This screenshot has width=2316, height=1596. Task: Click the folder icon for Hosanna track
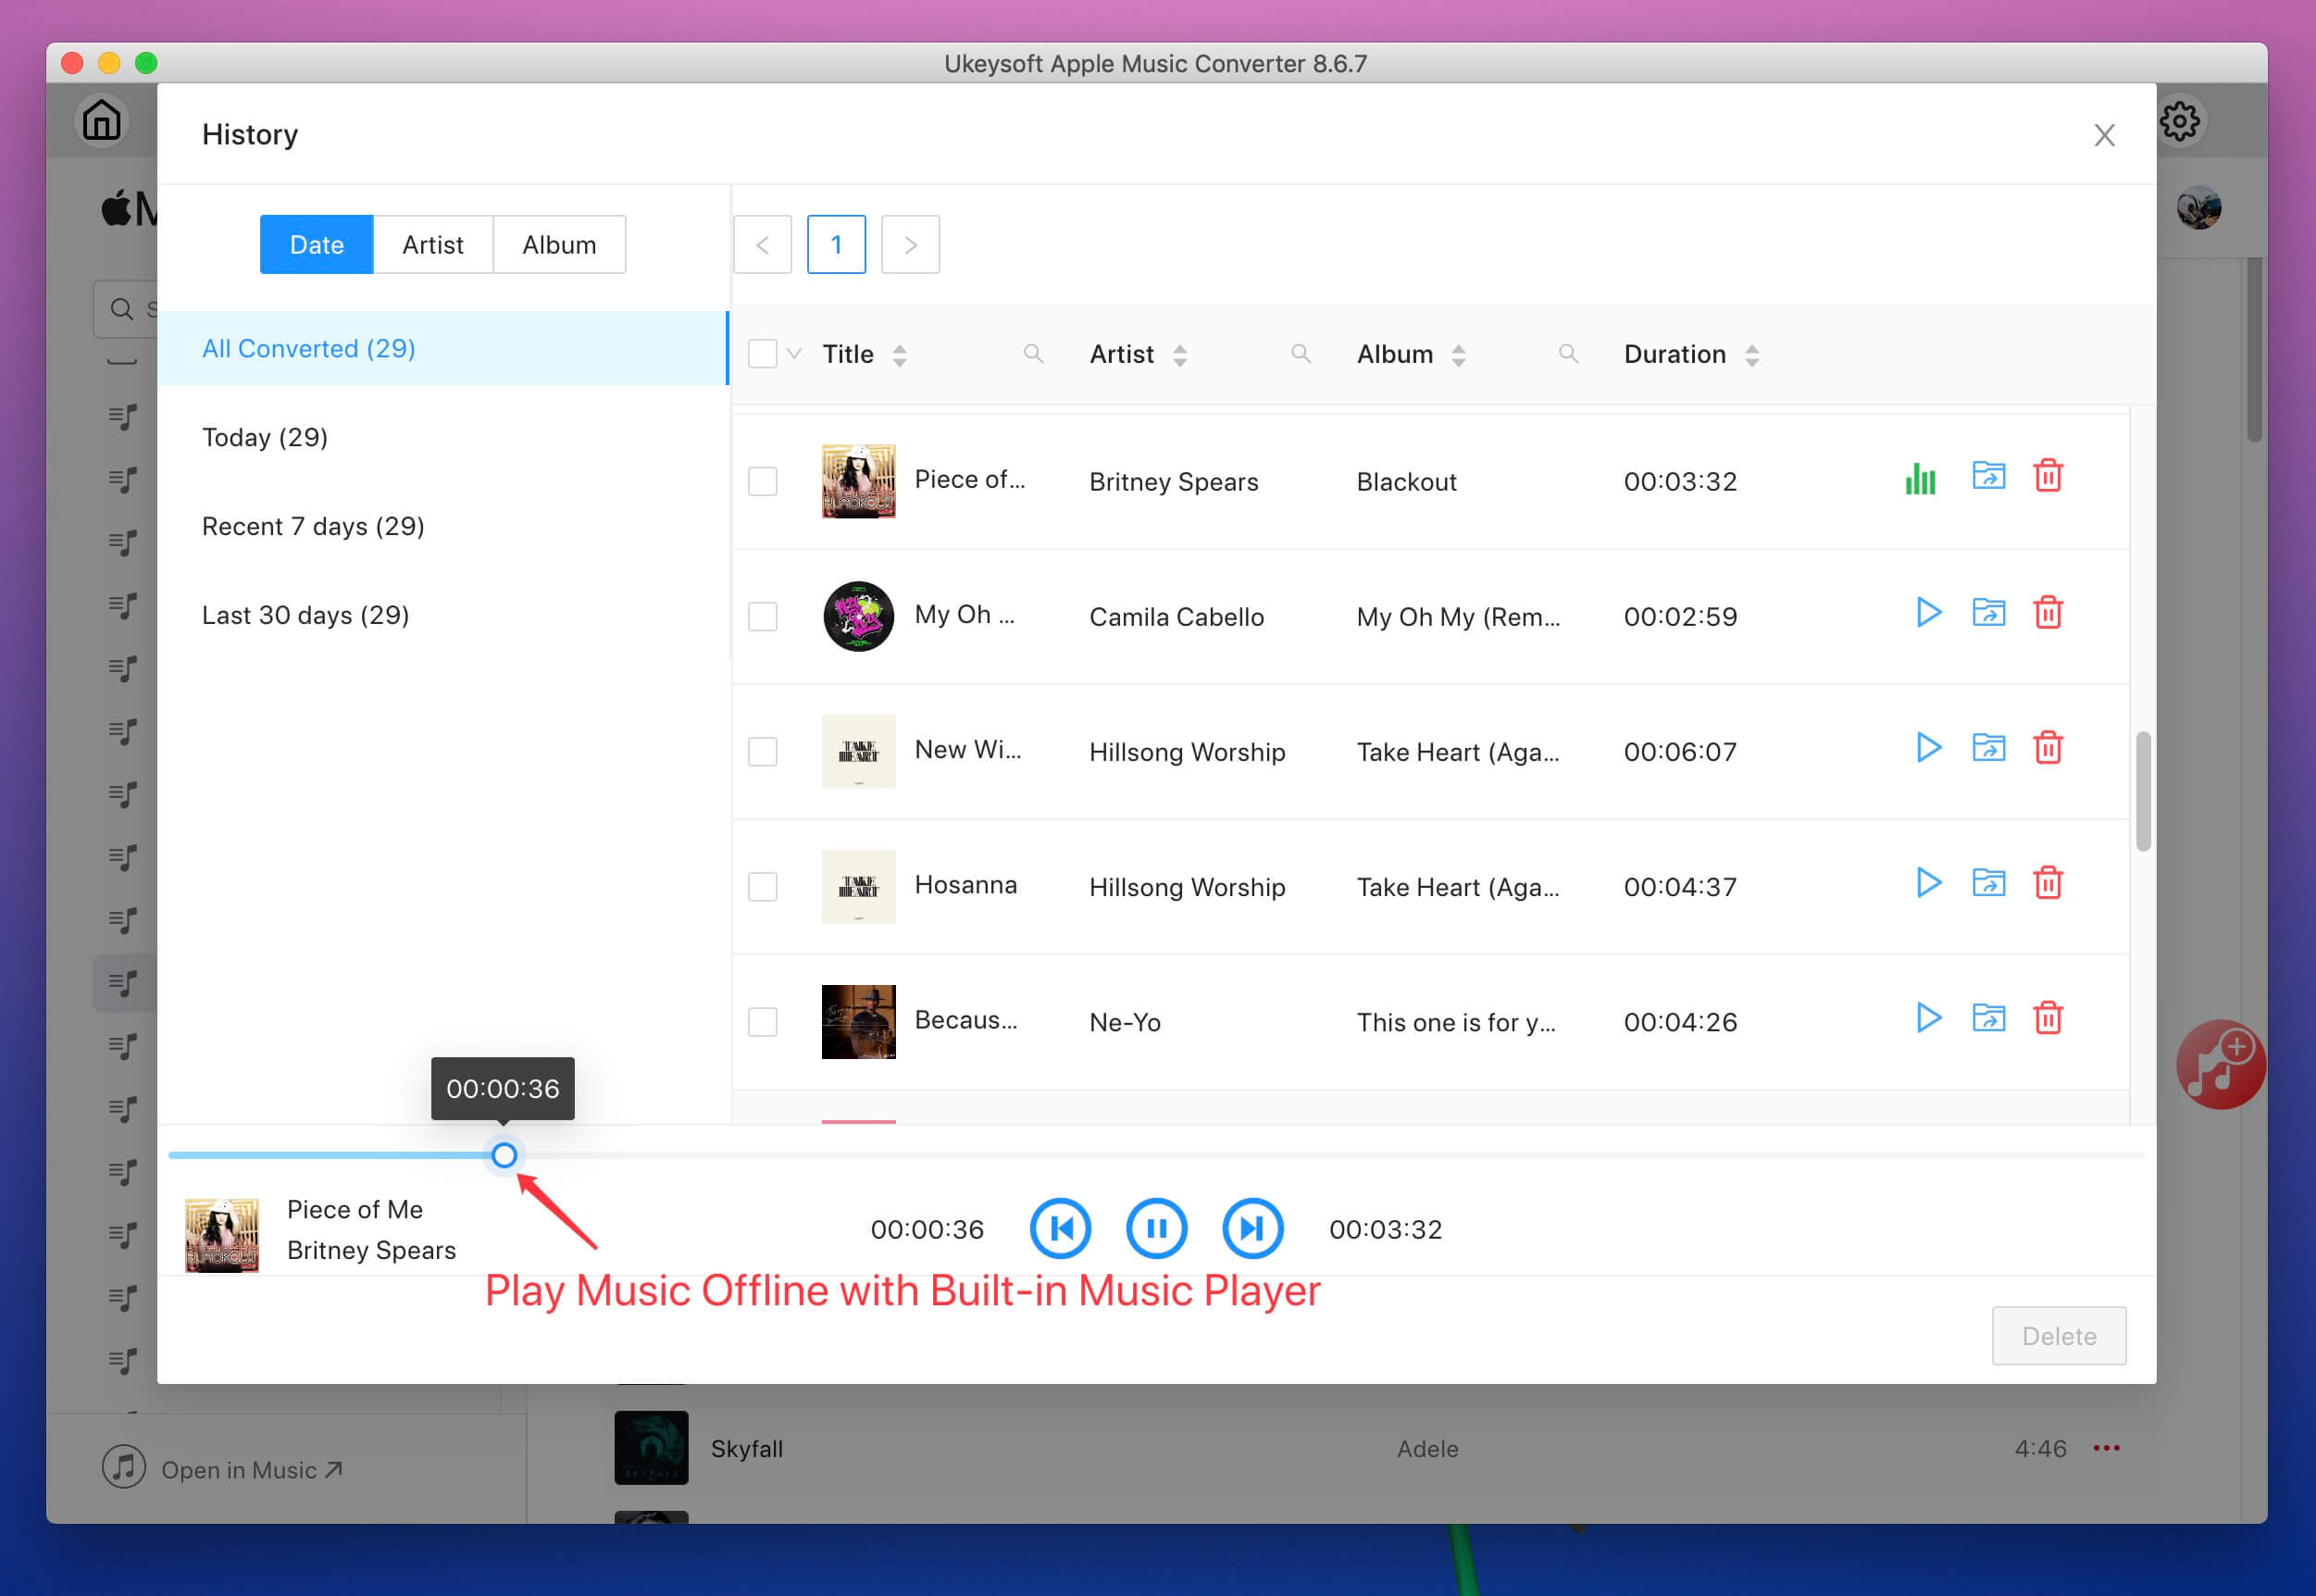point(1986,883)
